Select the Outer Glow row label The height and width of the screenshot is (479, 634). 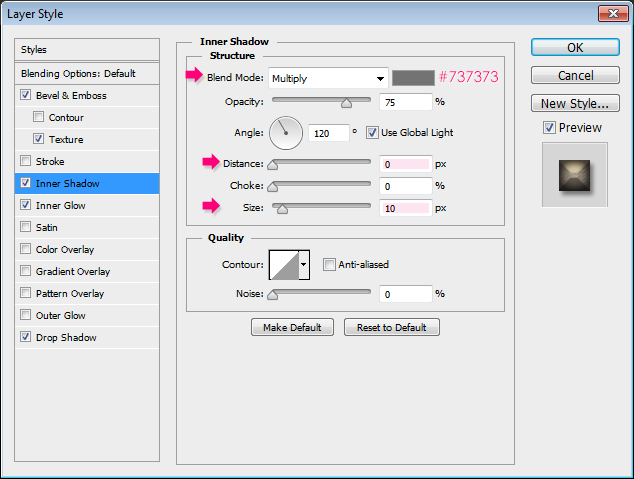click(x=61, y=316)
